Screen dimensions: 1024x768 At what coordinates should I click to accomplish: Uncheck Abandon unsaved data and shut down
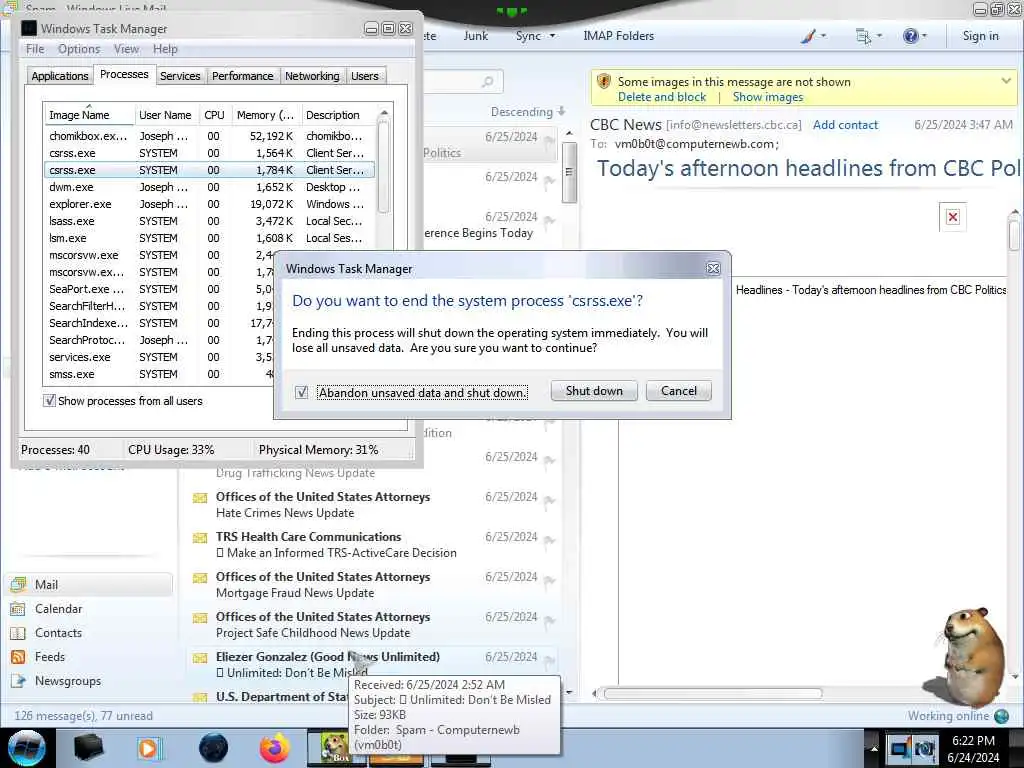tap(301, 392)
